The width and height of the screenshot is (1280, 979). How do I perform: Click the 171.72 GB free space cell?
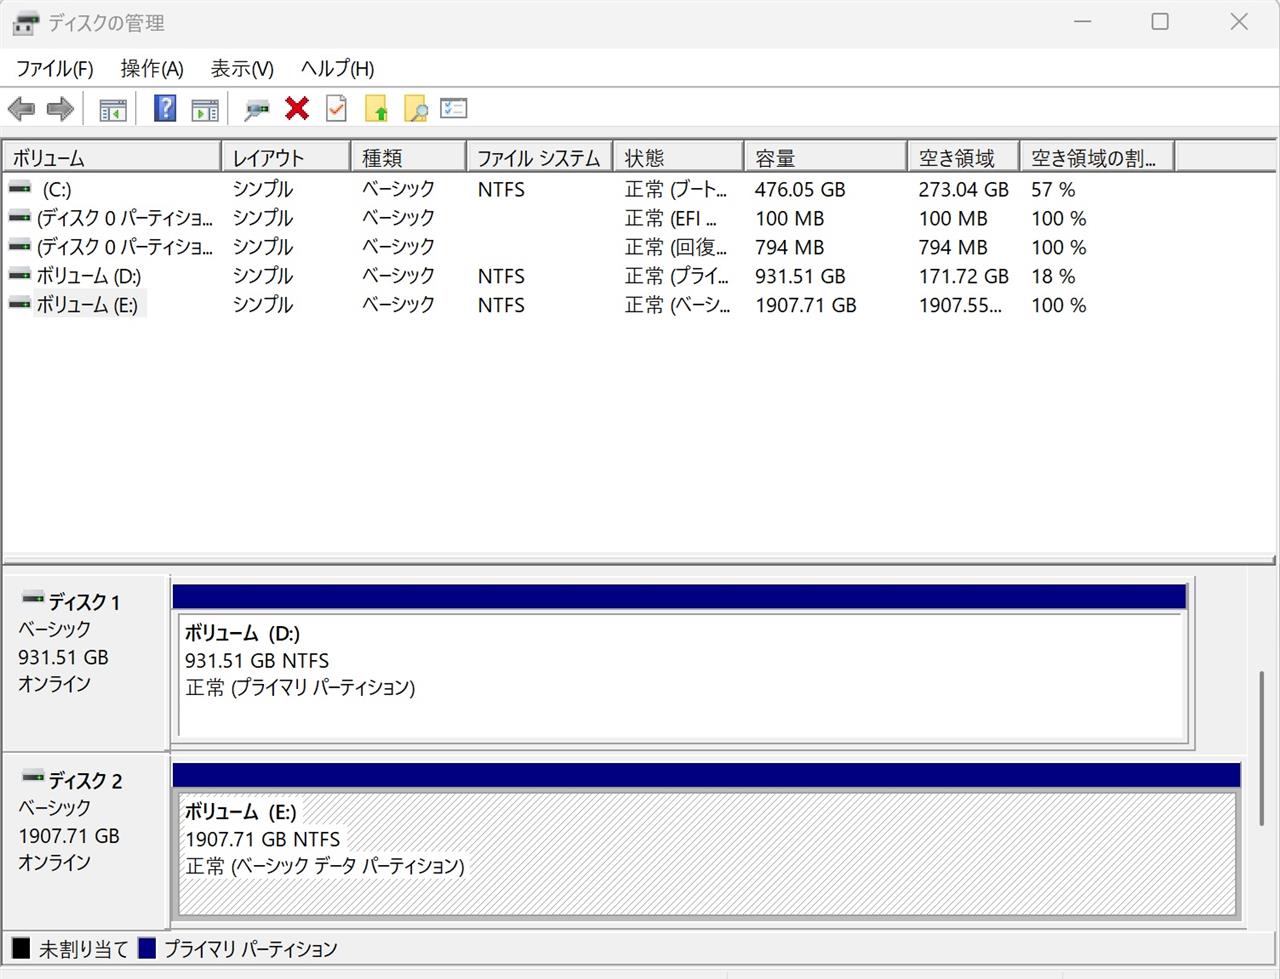(x=964, y=276)
